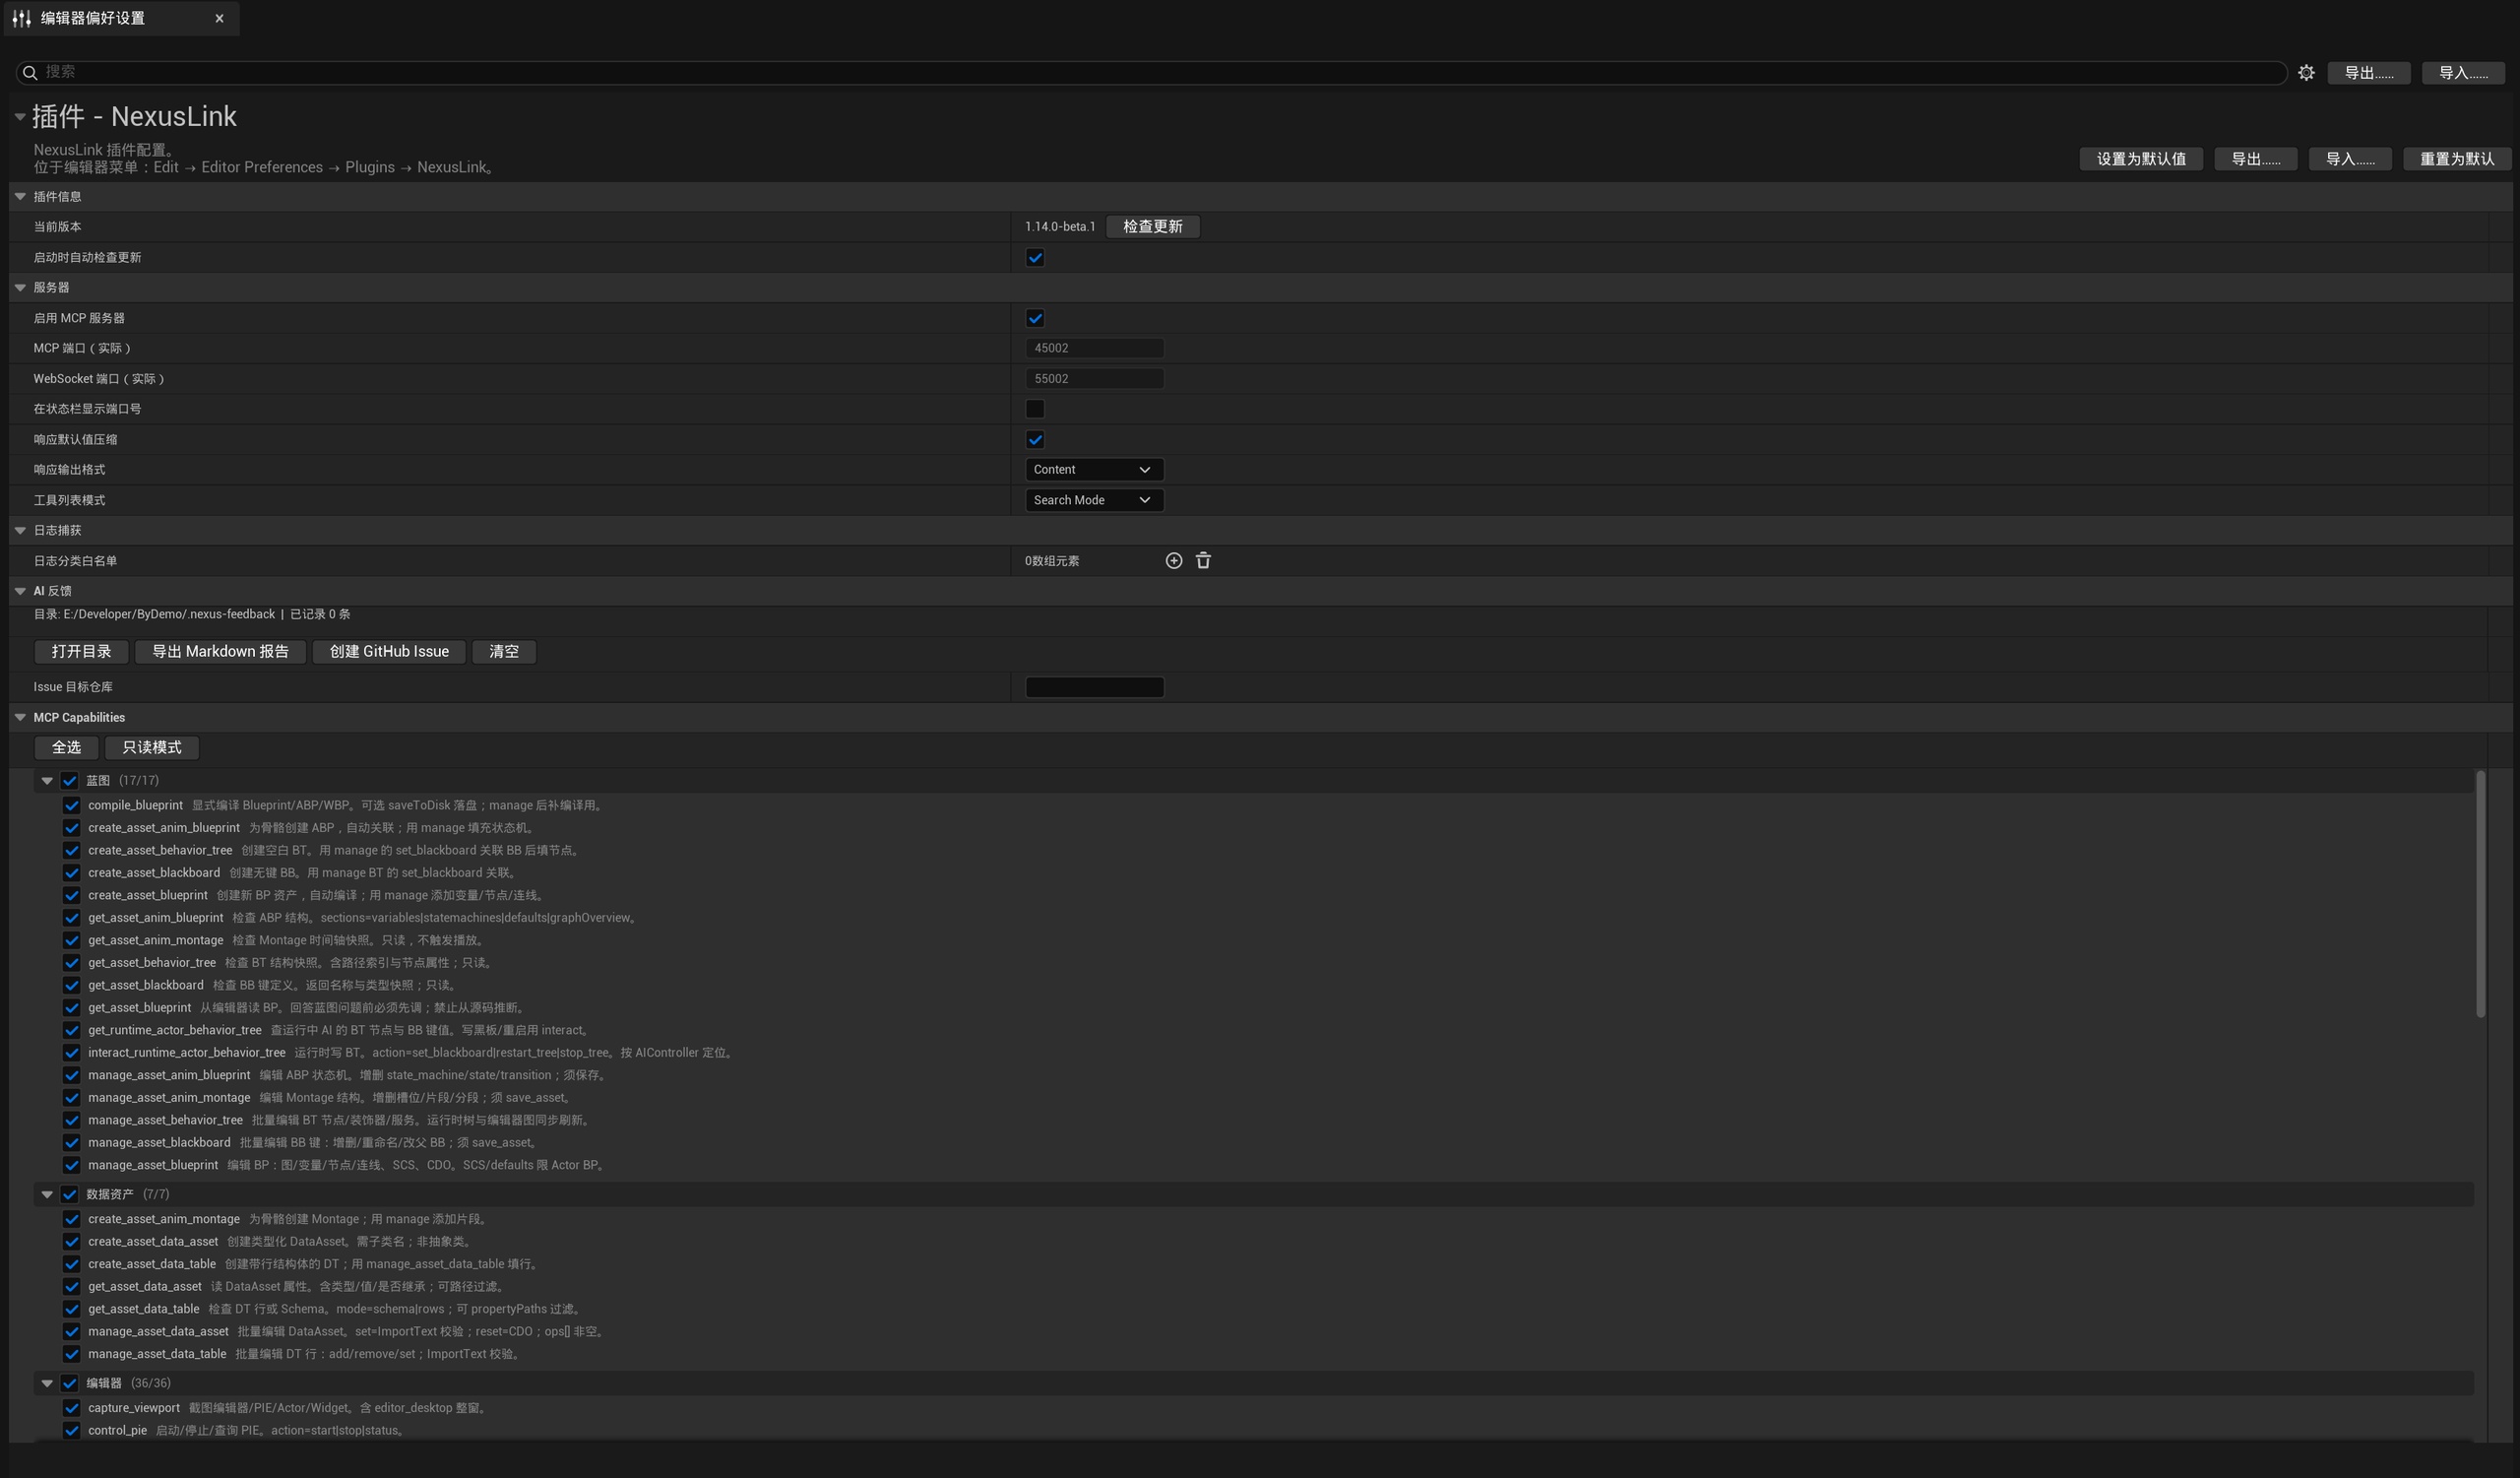This screenshot has height=1478, width=2520.
Task: Disable the MCP server checkbox
Action: click(x=1035, y=318)
